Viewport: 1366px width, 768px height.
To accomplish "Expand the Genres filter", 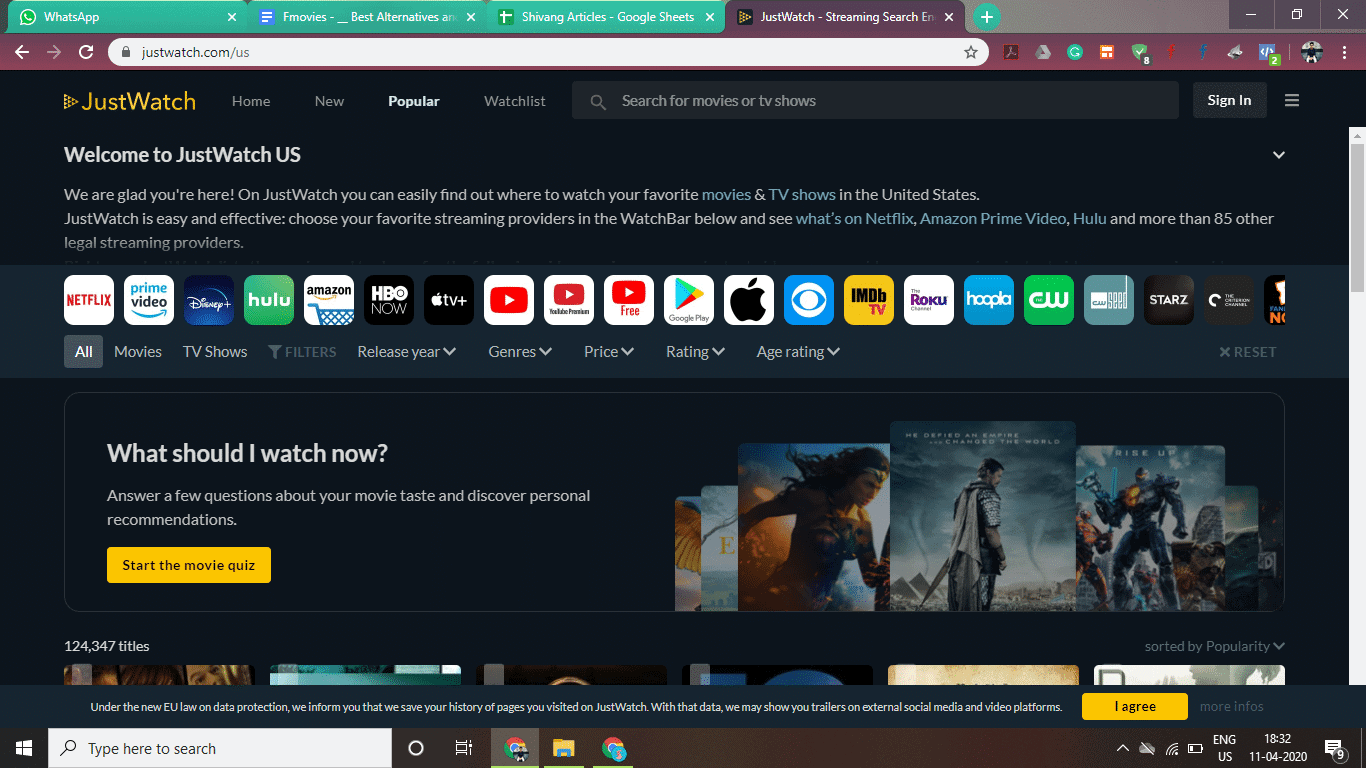I will pyautogui.click(x=520, y=352).
